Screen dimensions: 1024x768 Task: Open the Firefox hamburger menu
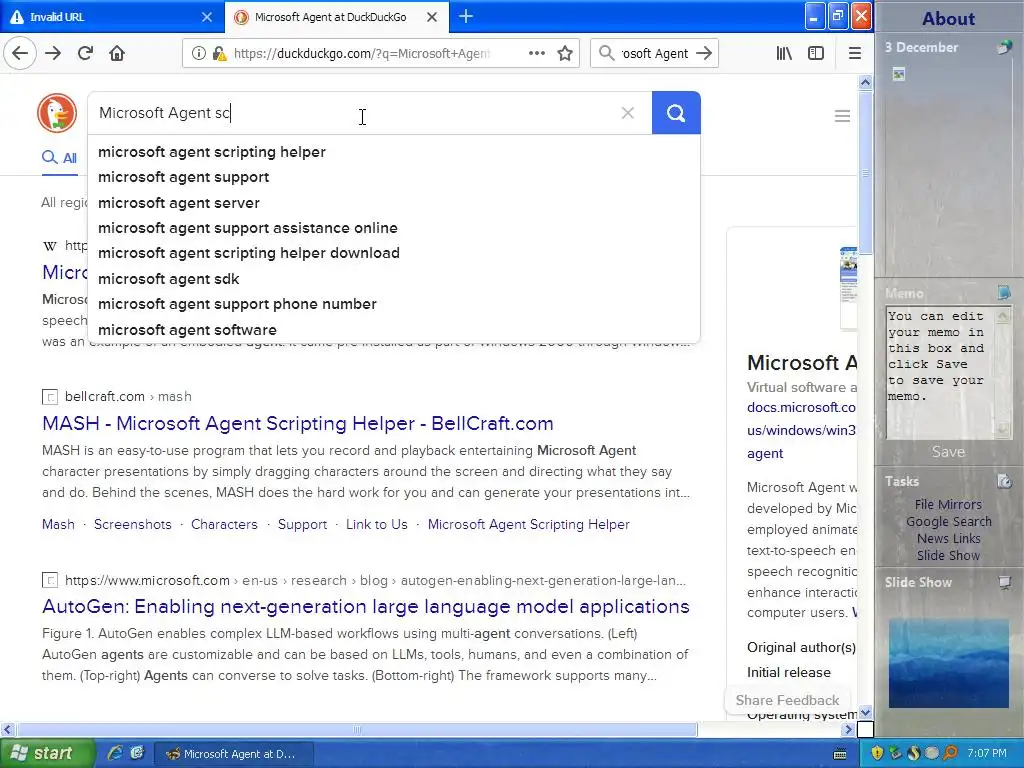point(854,53)
